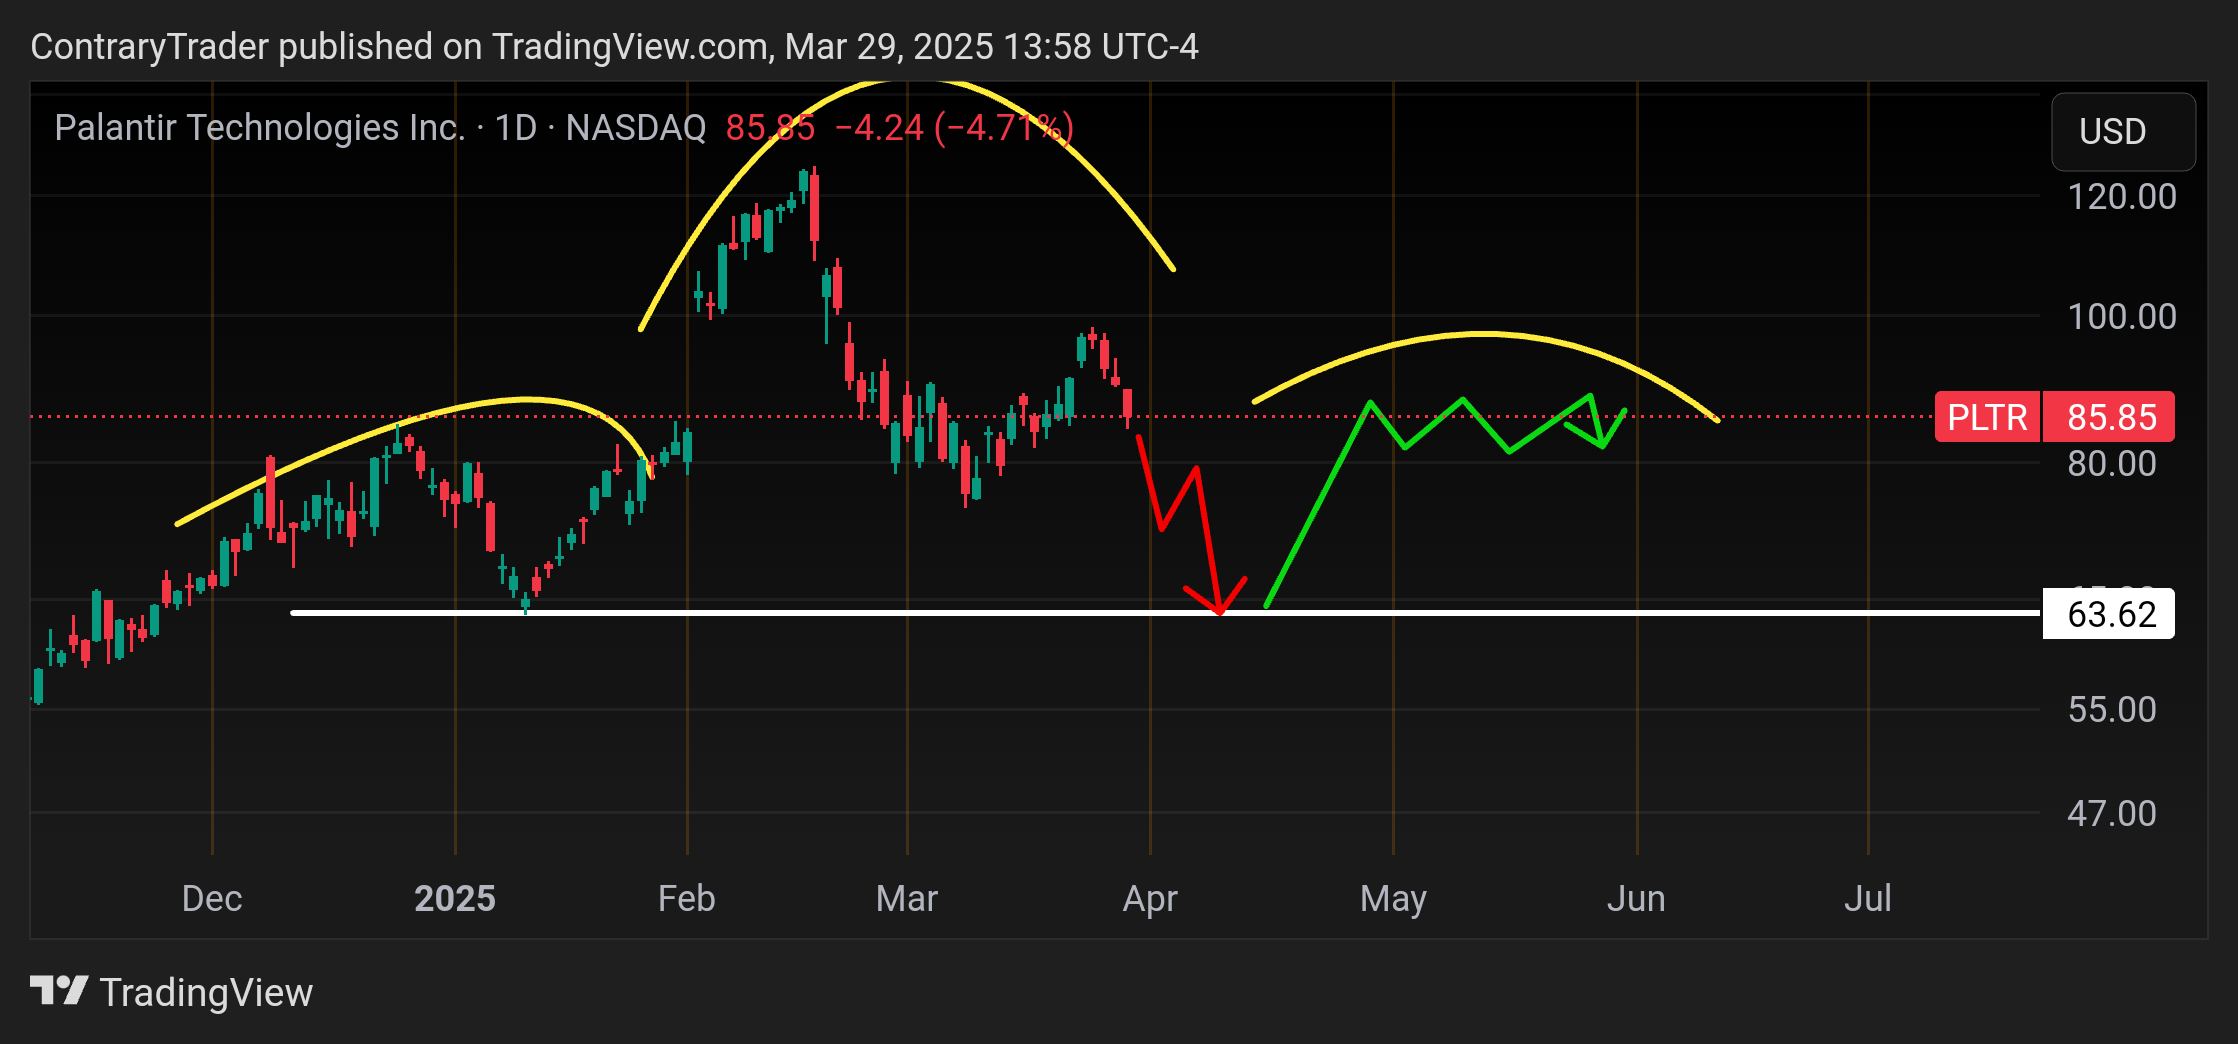Click the Apr label on time axis
Screen dimensions: 2238x1044
(x=1150, y=899)
